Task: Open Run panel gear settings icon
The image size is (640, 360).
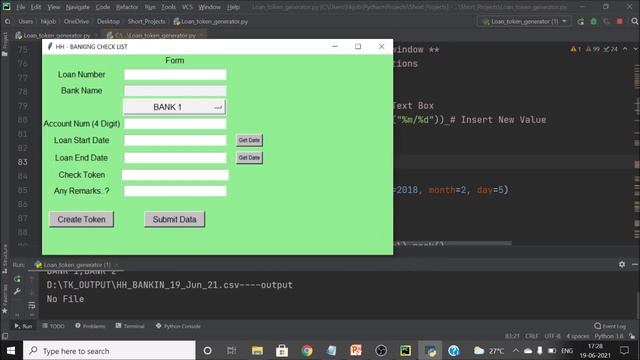Action: coord(622,264)
